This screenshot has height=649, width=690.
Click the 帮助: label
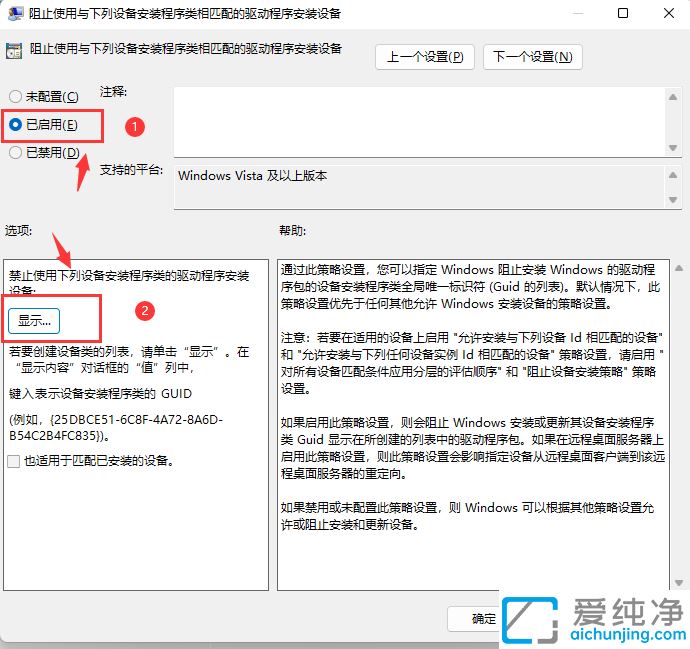point(292,231)
